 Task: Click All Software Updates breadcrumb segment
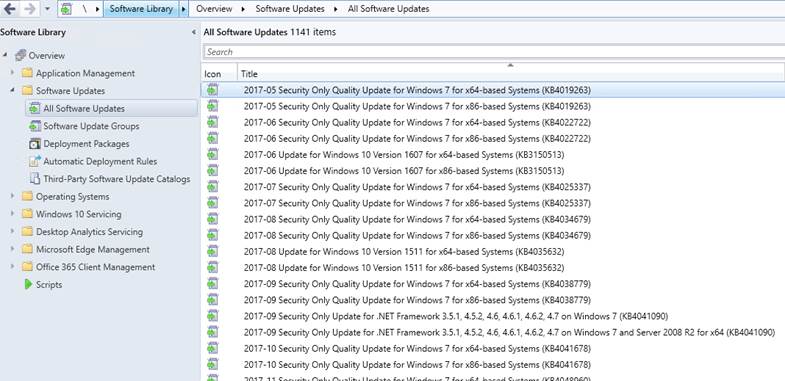point(388,9)
